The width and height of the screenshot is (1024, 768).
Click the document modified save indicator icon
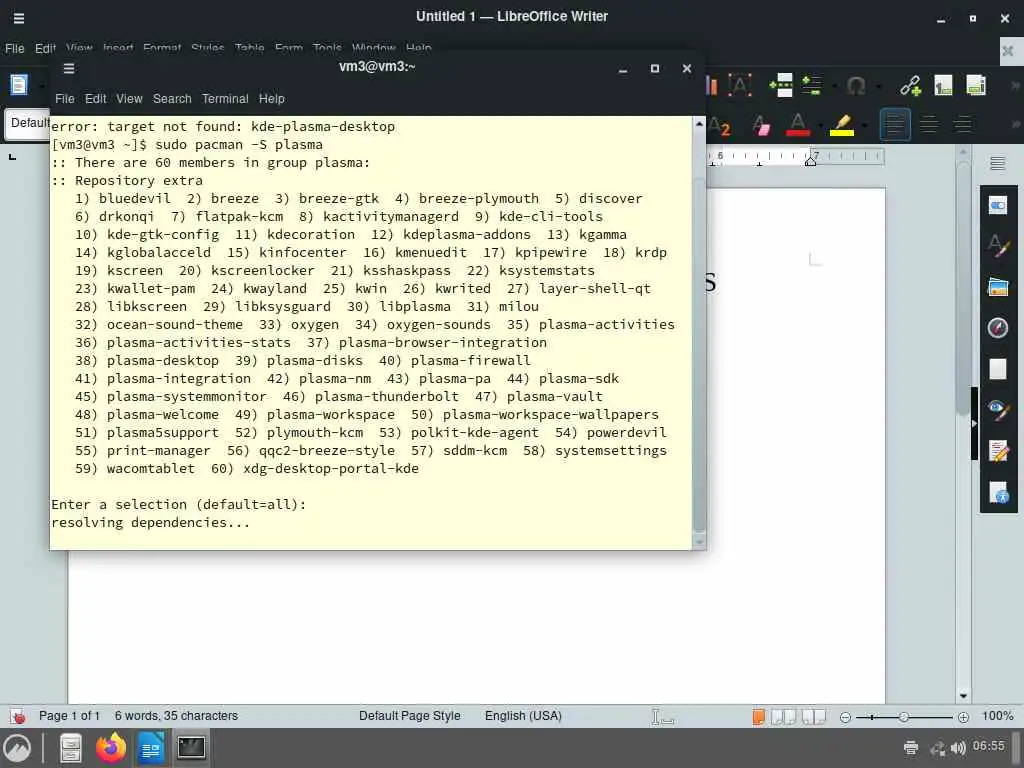pyautogui.click(x=18, y=716)
